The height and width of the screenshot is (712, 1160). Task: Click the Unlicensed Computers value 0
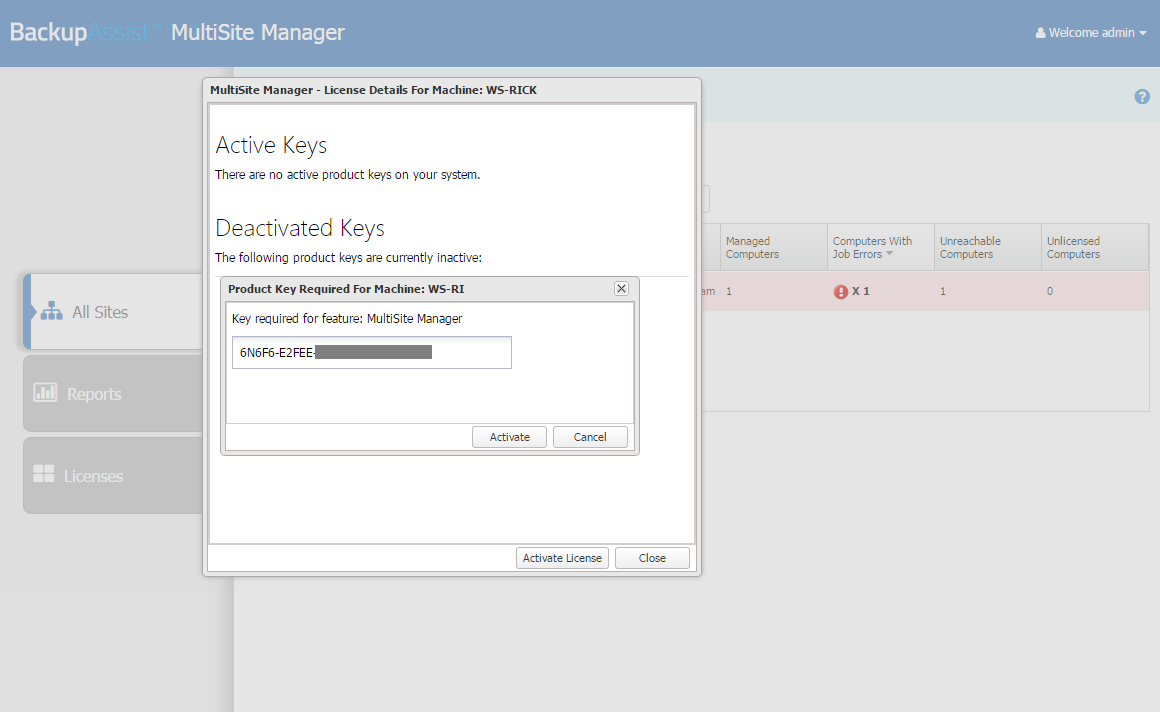click(1050, 292)
